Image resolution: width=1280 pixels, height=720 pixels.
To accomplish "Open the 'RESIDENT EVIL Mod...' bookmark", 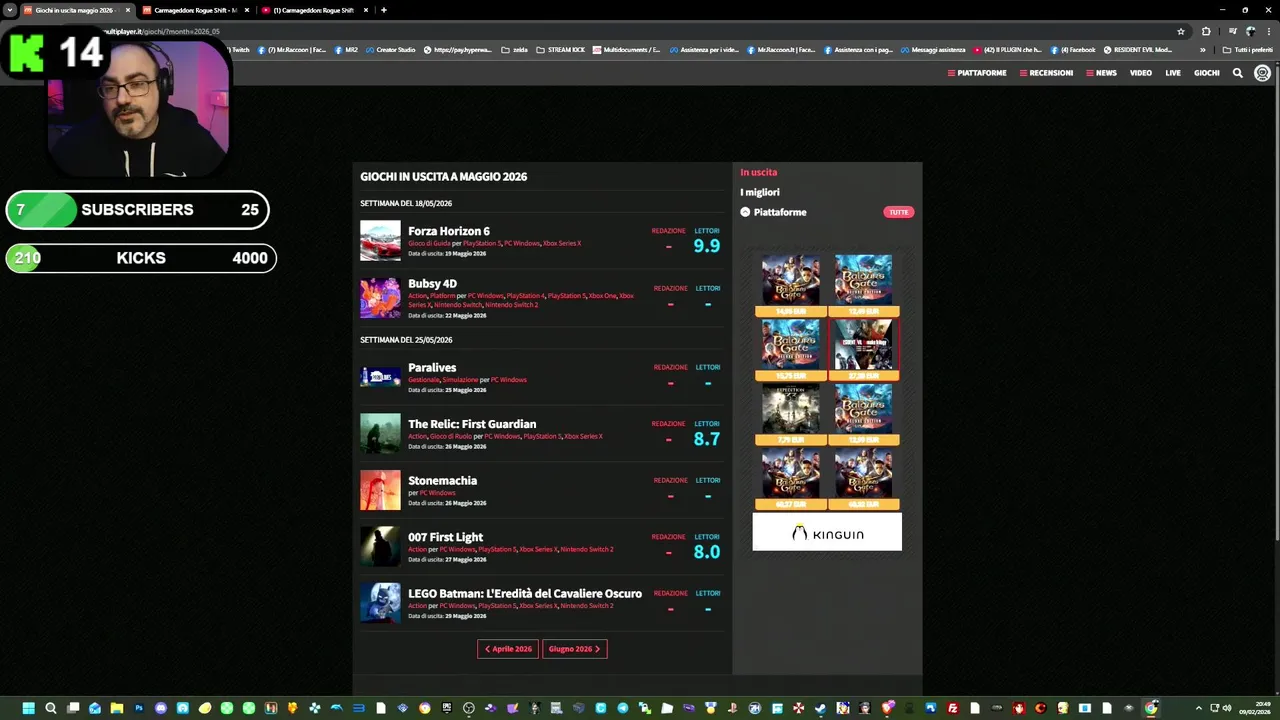I will [x=1137, y=50].
